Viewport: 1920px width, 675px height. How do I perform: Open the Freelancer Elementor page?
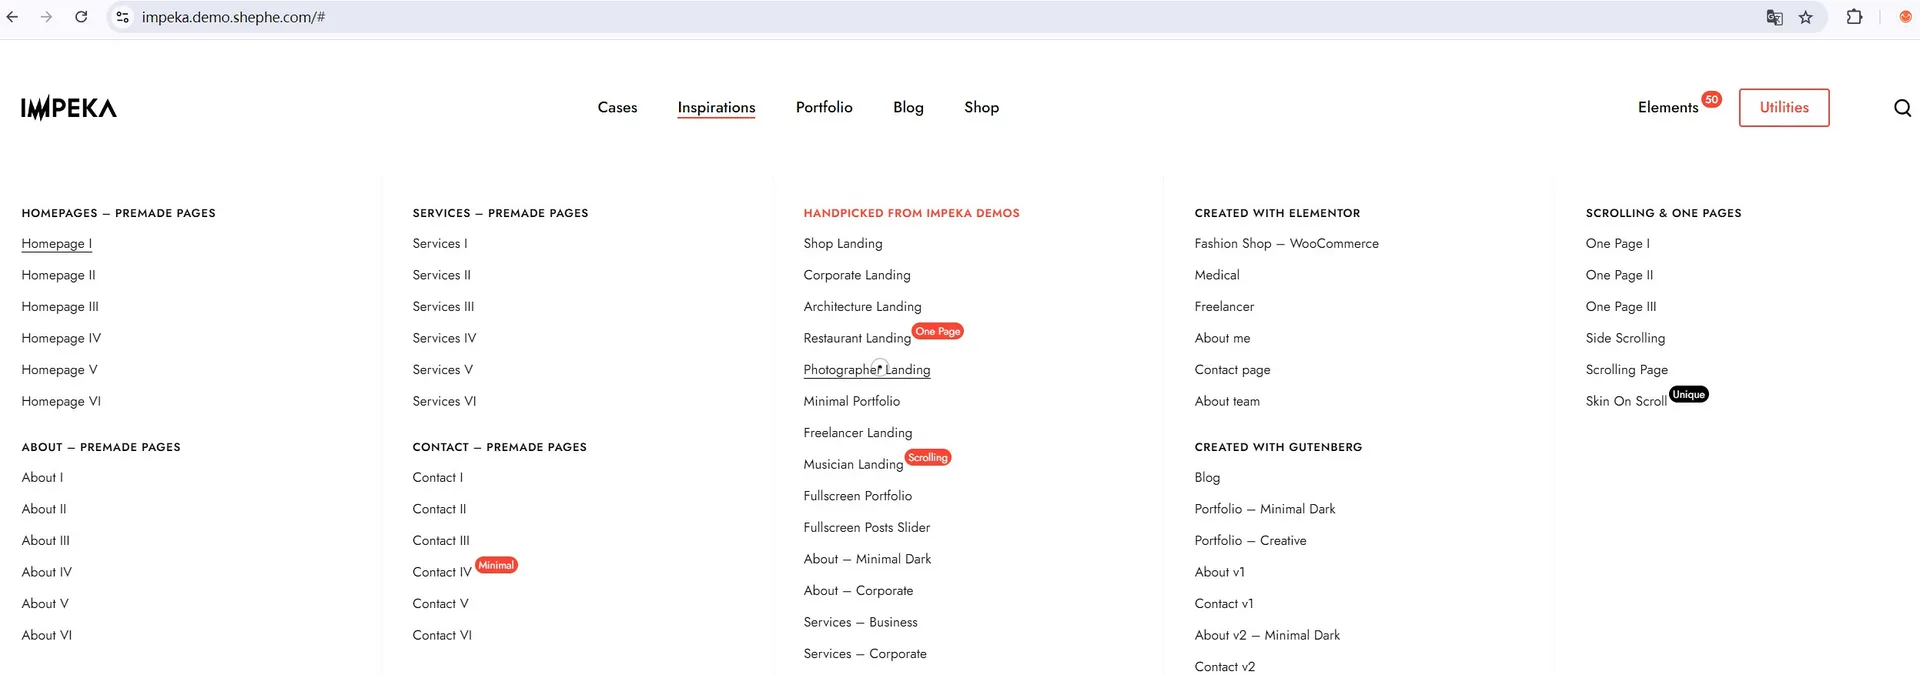1224,307
